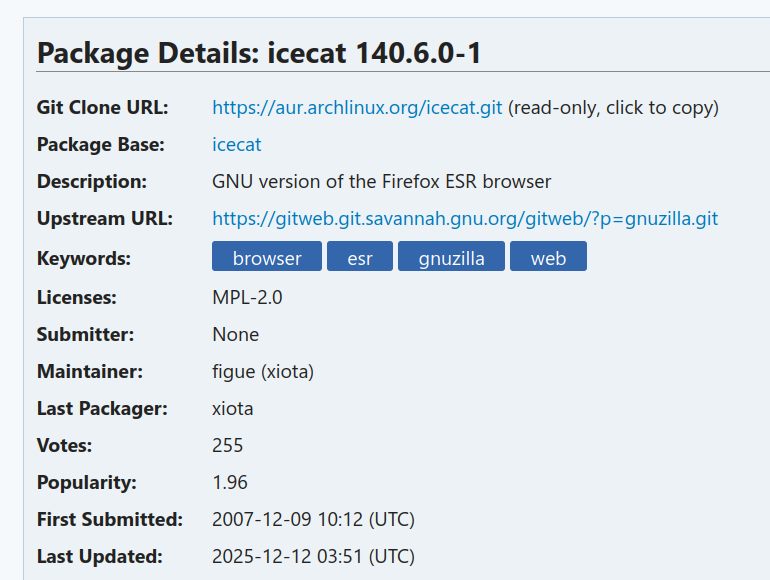Click the license value MPL-2.0
Image resolution: width=770 pixels, height=580 pixels.
tap(247, 298)
